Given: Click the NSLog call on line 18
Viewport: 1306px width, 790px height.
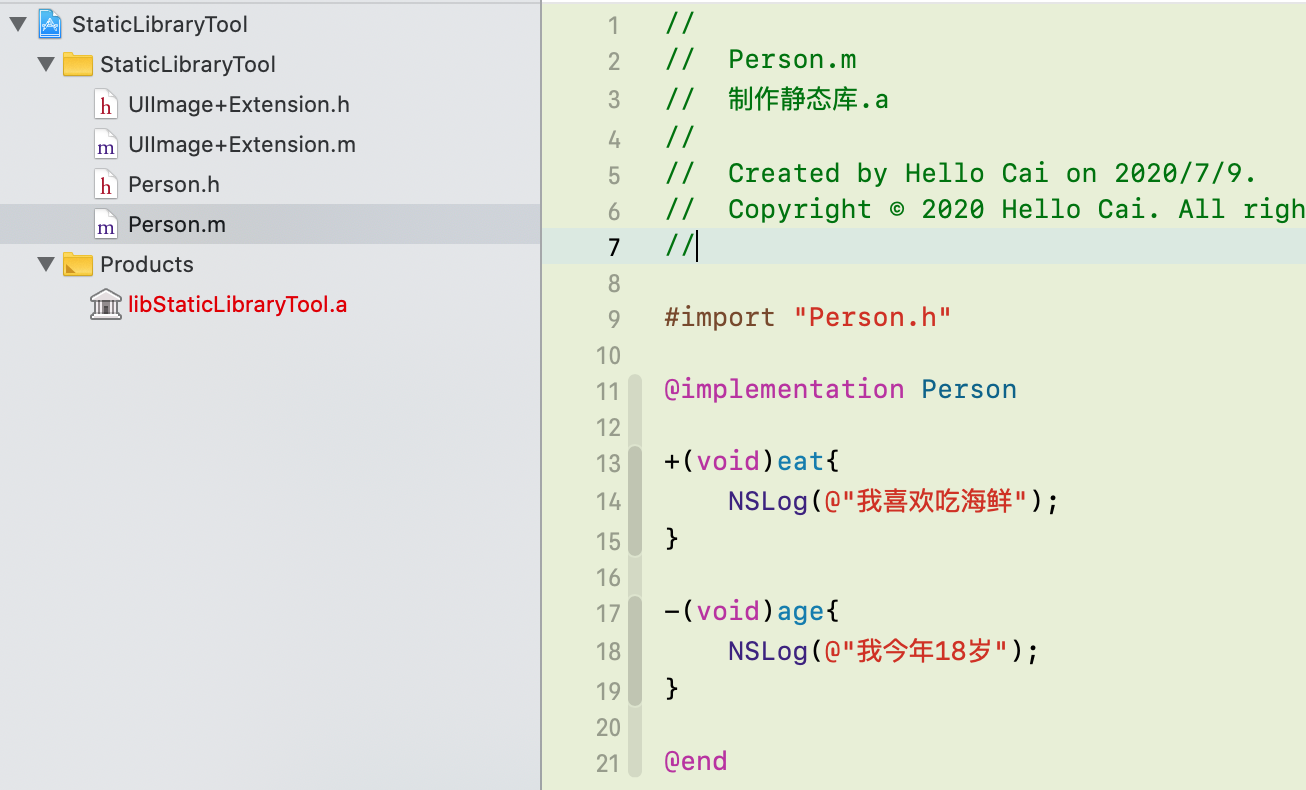Looking at the screenshot, I should point(768,651).
